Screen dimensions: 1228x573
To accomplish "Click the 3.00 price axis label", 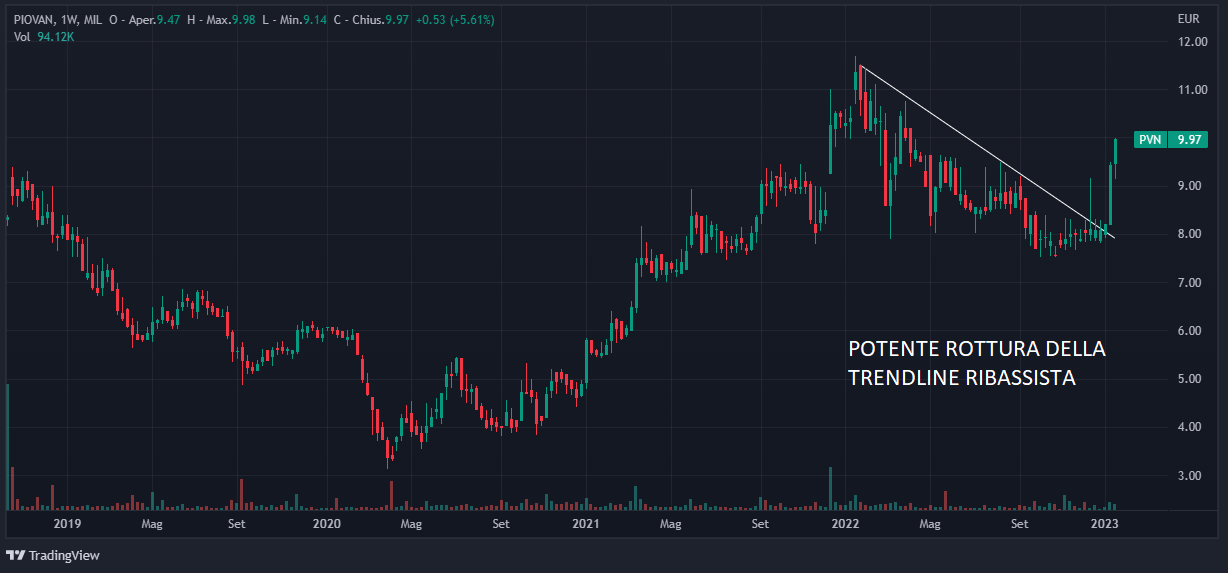I will coord(1191,476).
